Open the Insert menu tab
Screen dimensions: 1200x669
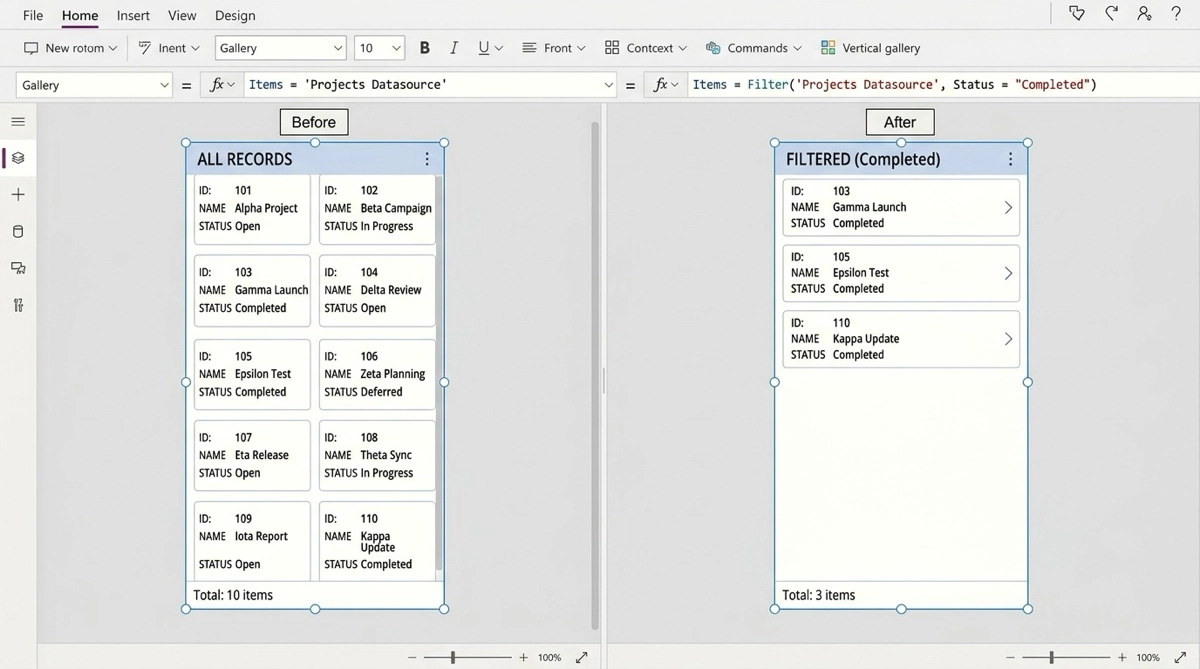[133, 15]
